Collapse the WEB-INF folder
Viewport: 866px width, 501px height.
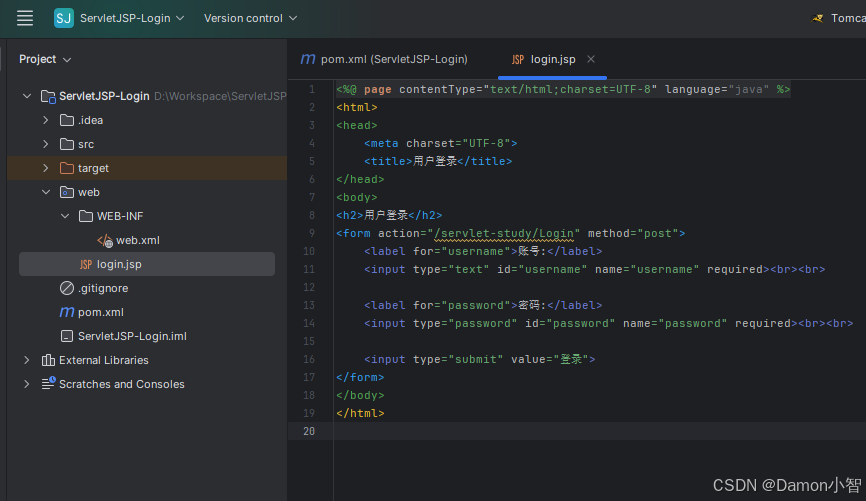pyautogui.click(x=65, y=216)
